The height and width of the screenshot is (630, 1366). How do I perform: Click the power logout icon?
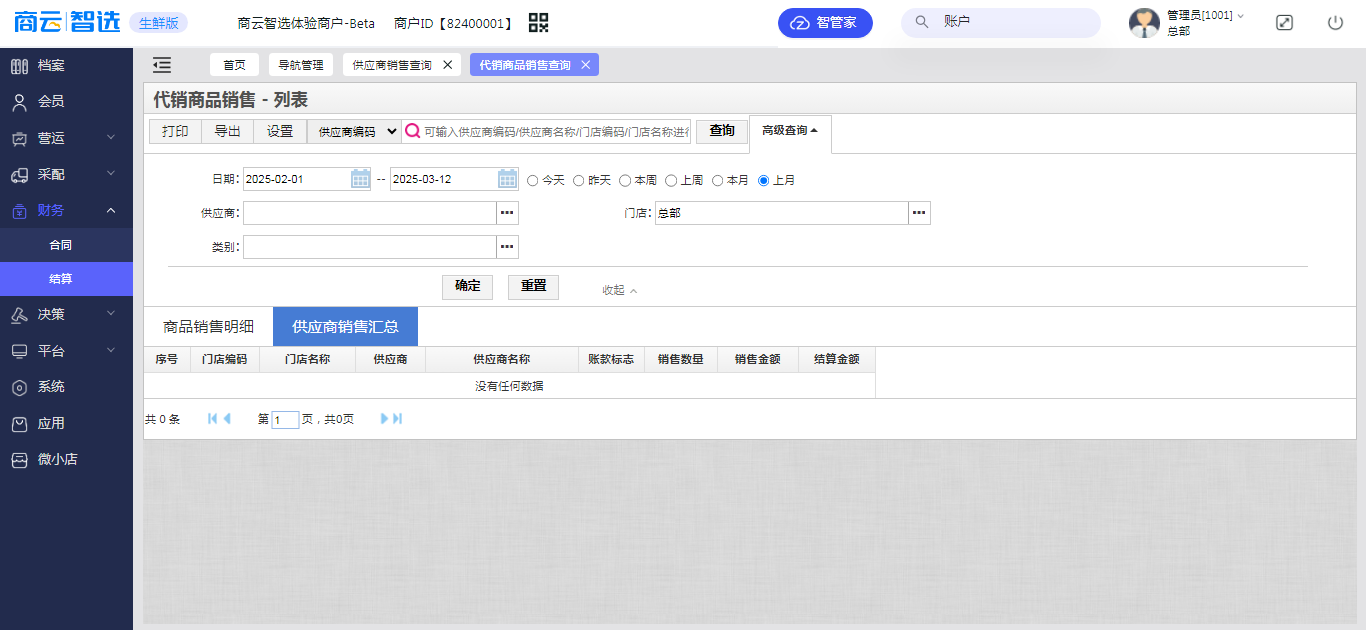click(x=1335, y=23)
